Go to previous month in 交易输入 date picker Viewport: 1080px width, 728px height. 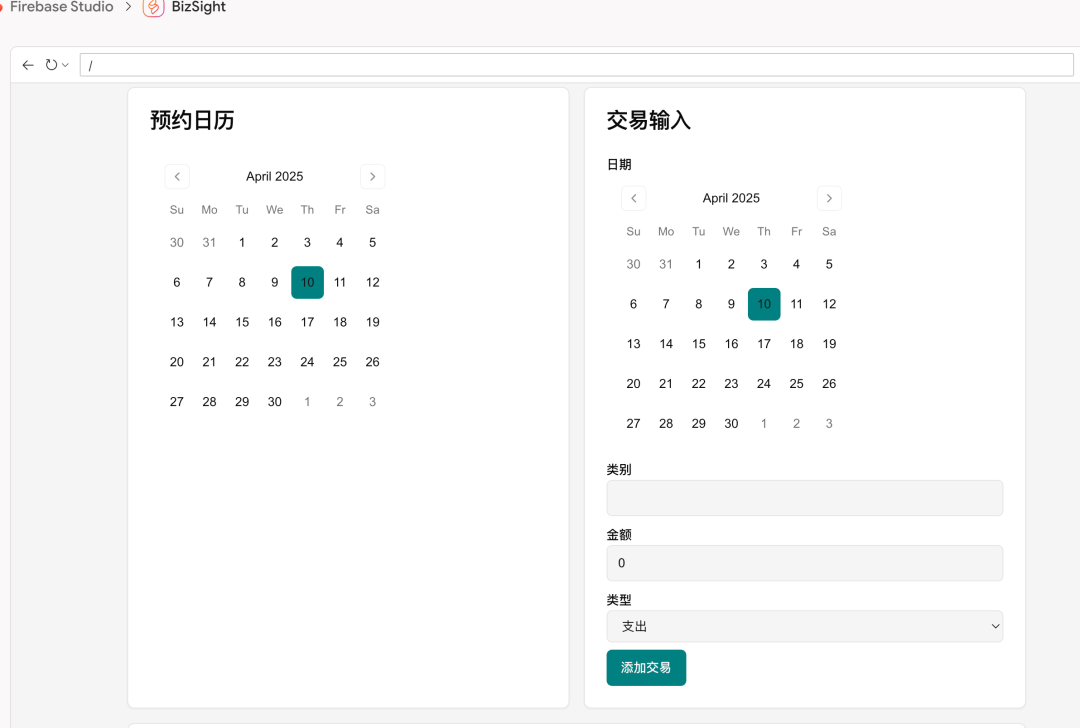633,198
